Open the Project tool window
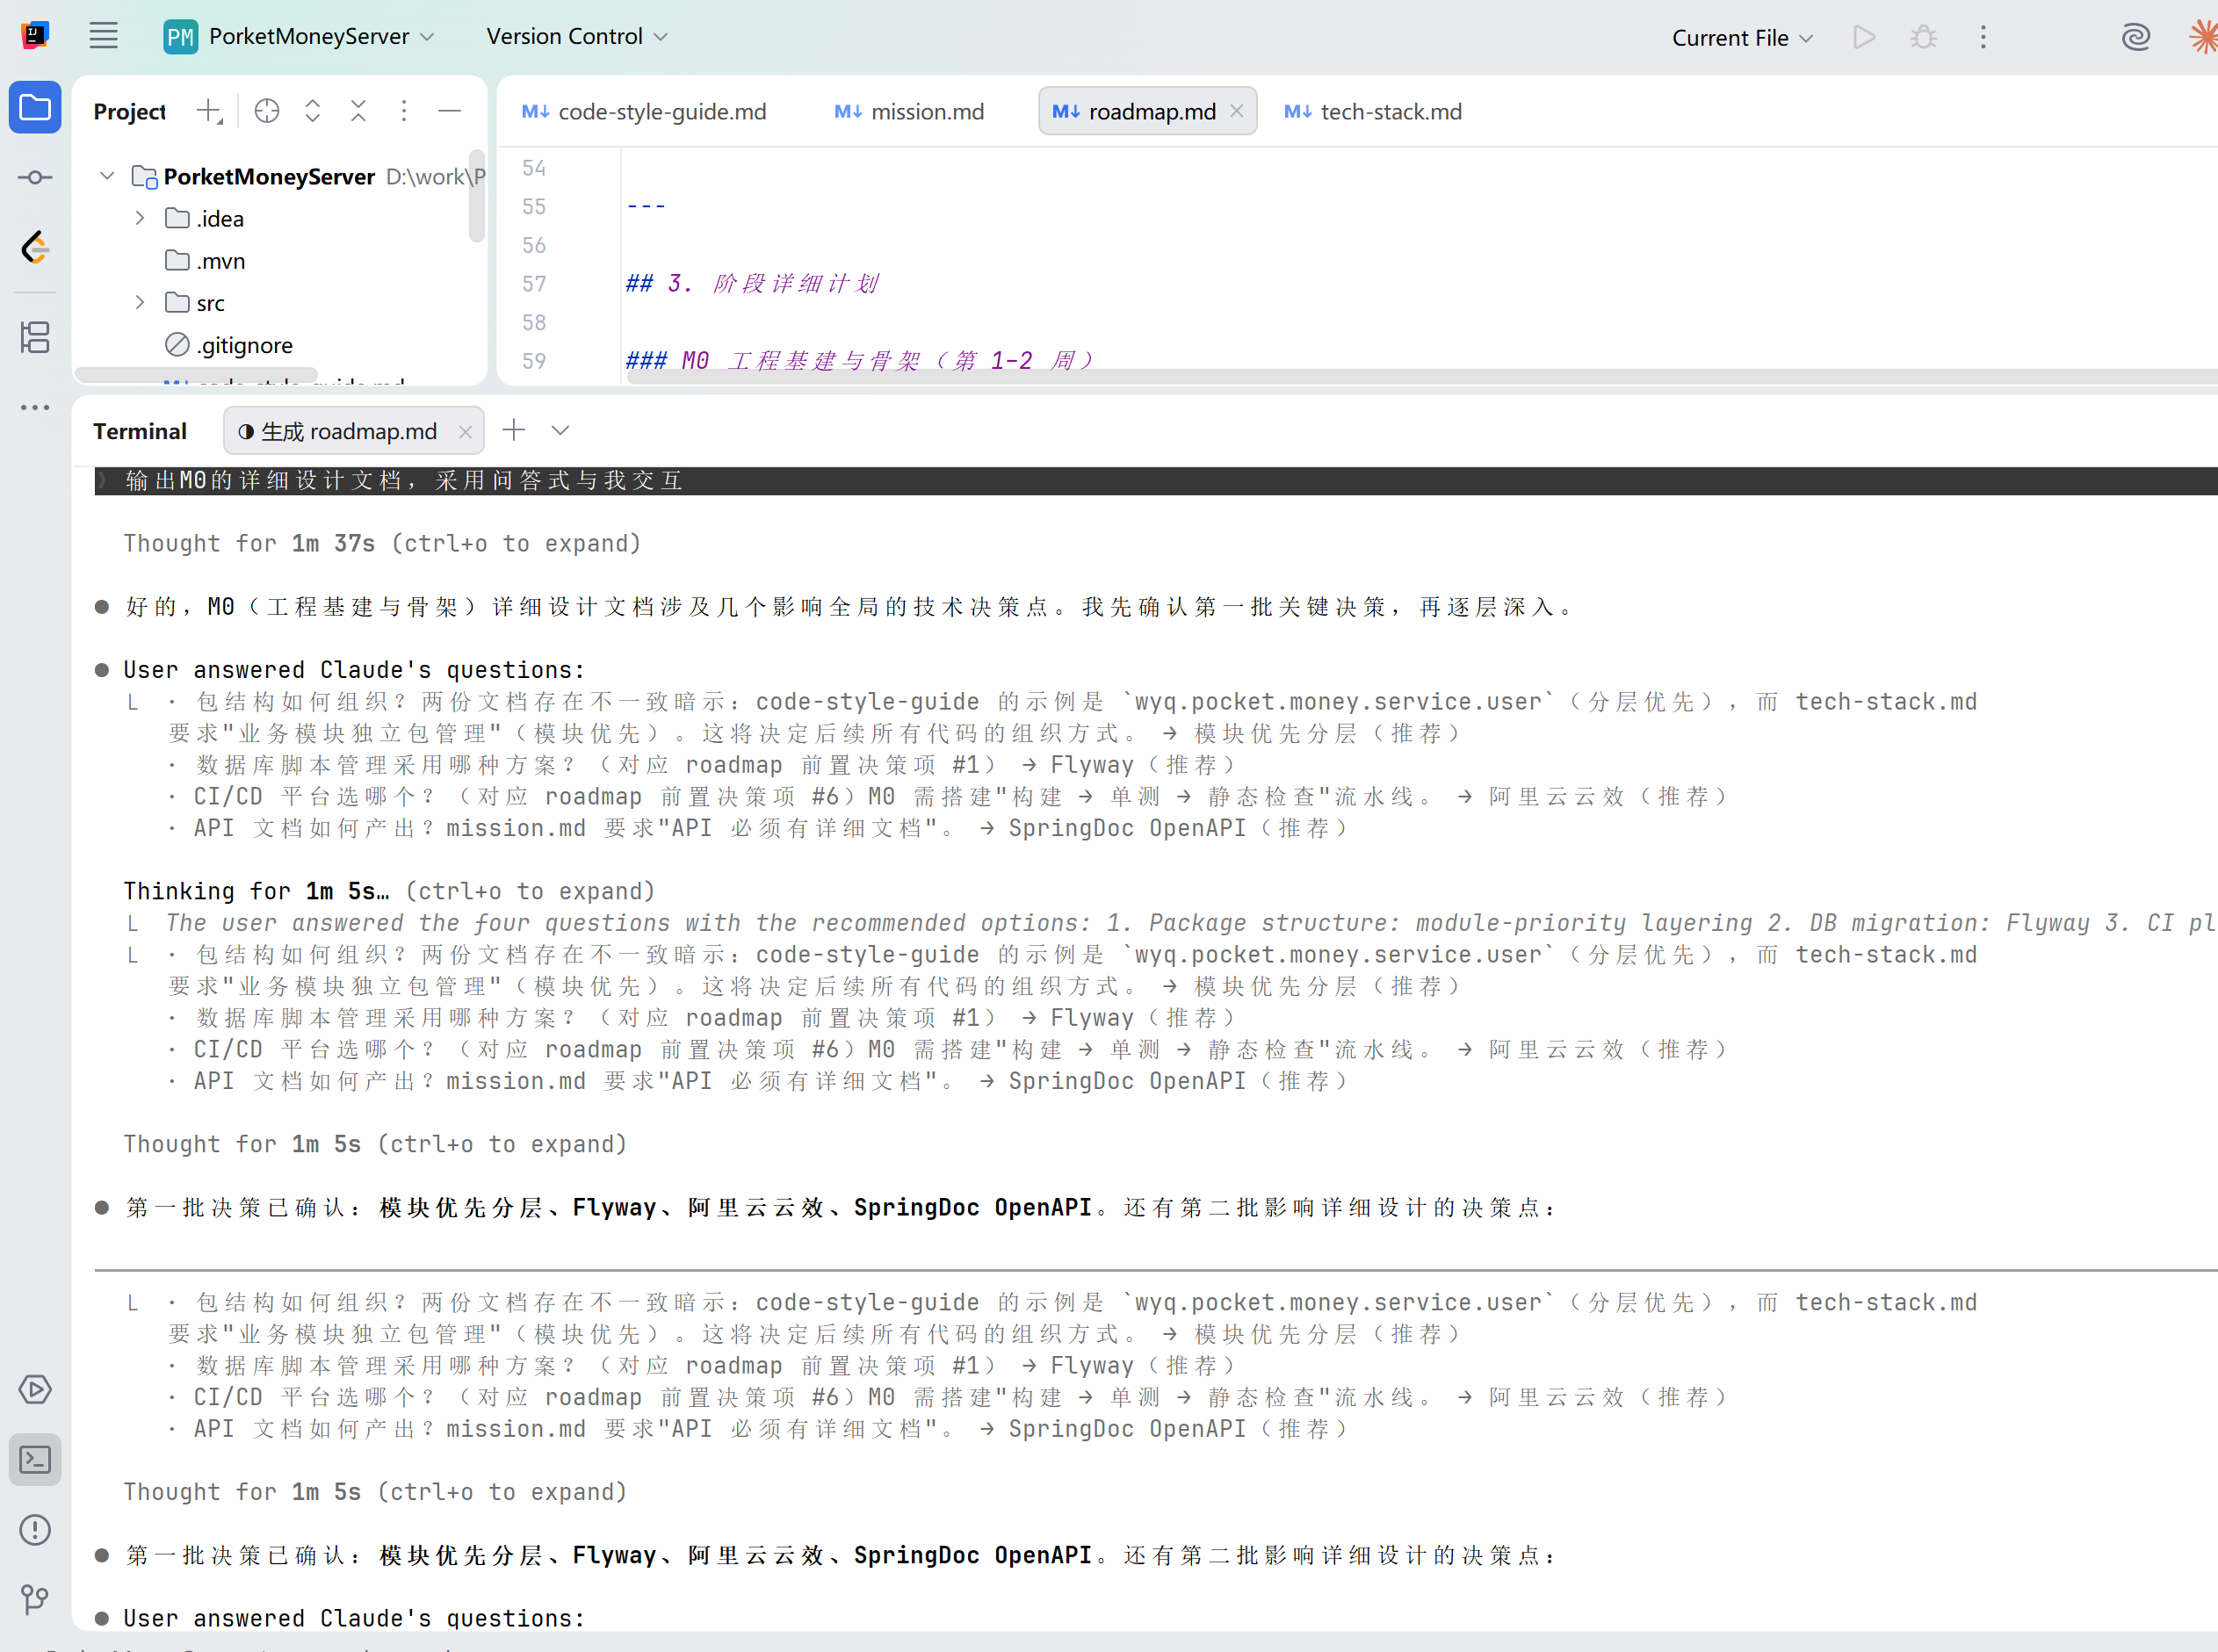Screen dimensions: 2218x1652 [35, 107]
